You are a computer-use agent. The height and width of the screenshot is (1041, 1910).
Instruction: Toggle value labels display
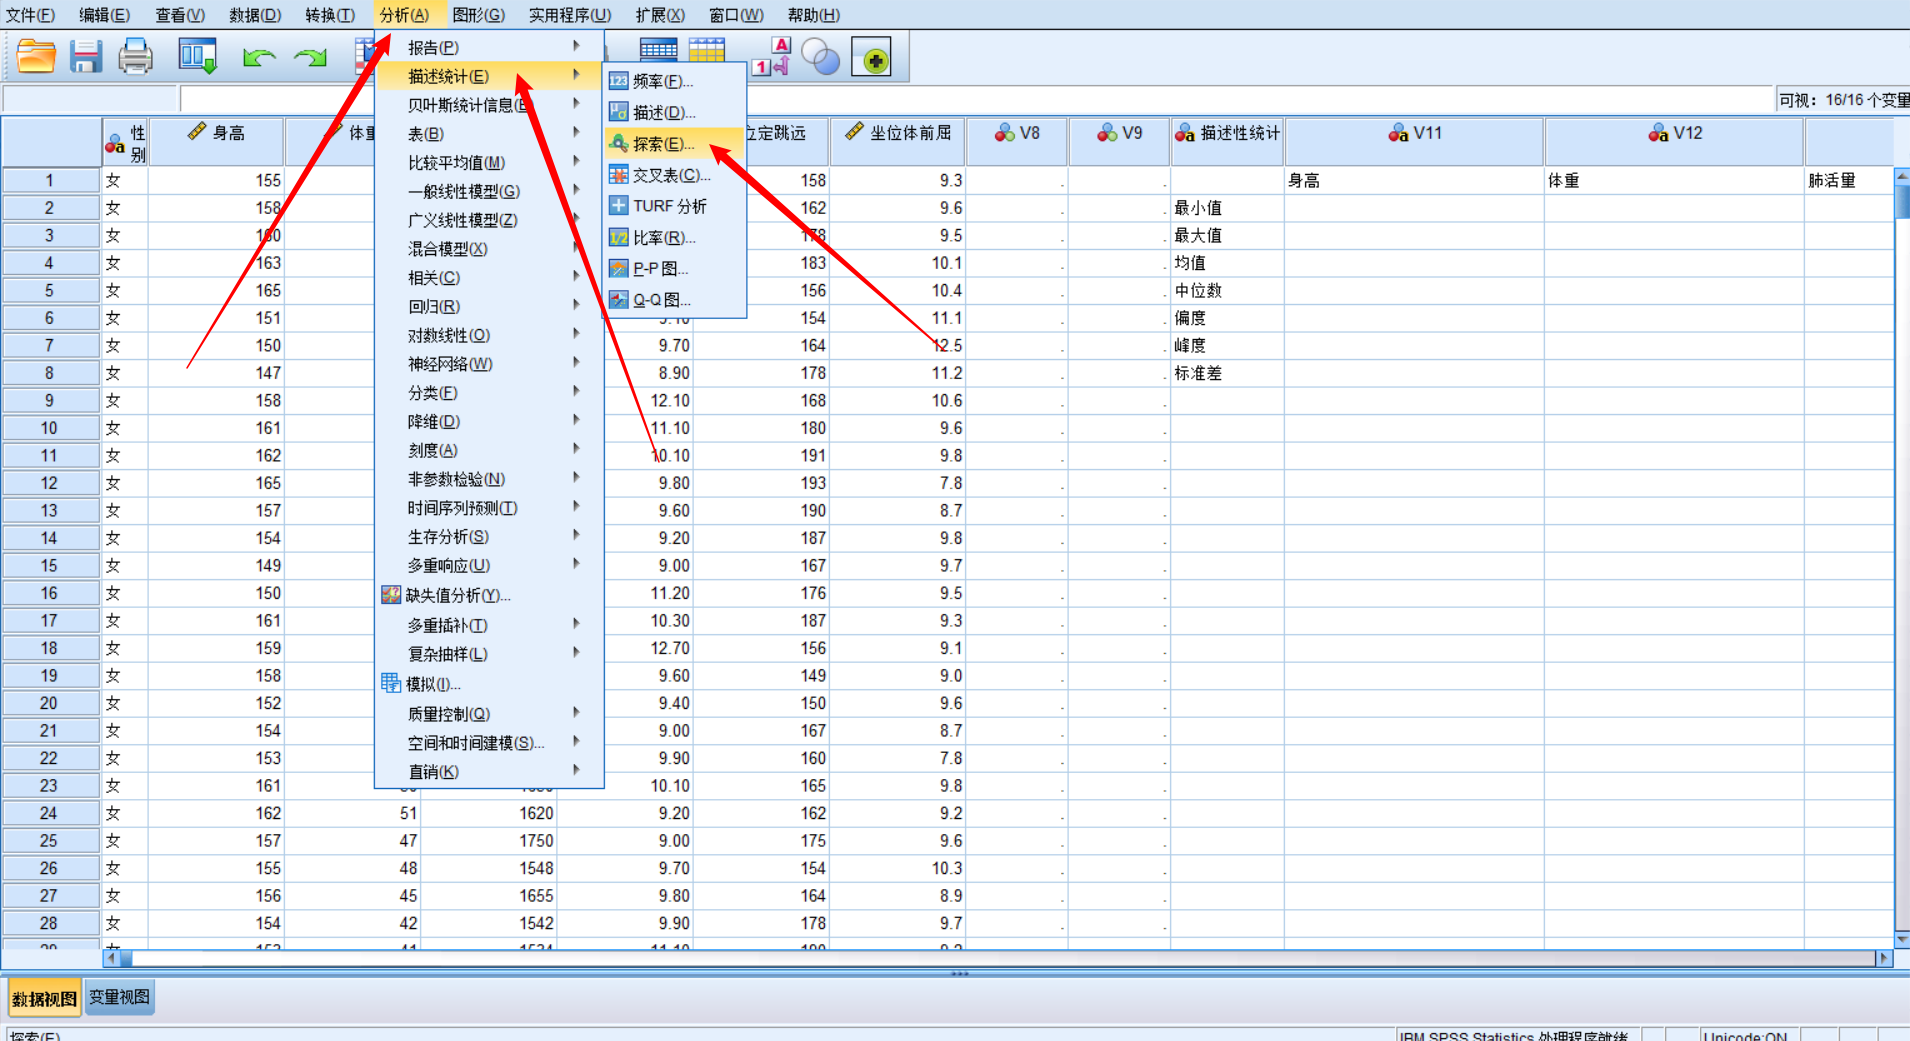pos(770,57)
